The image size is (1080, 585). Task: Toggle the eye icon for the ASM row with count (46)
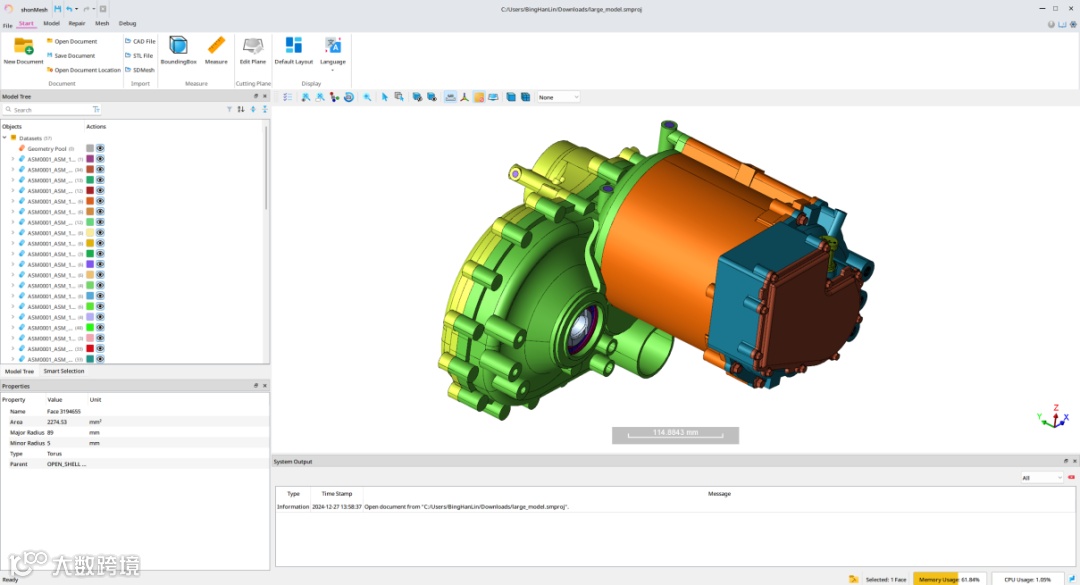click(100, 327)
